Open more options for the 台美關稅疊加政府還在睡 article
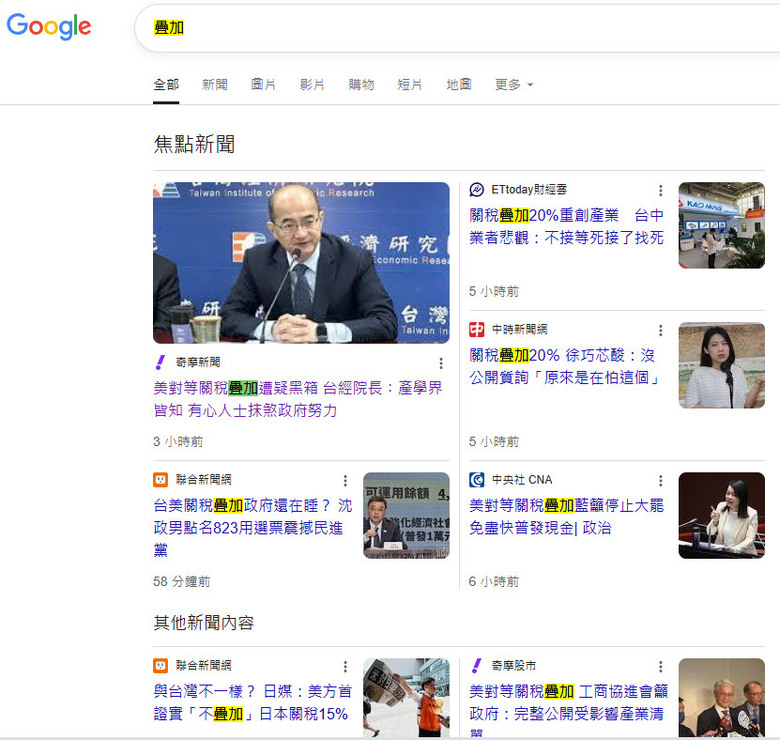Image resolution: width=780 pixels, height=740 pixels. [345, 480]
